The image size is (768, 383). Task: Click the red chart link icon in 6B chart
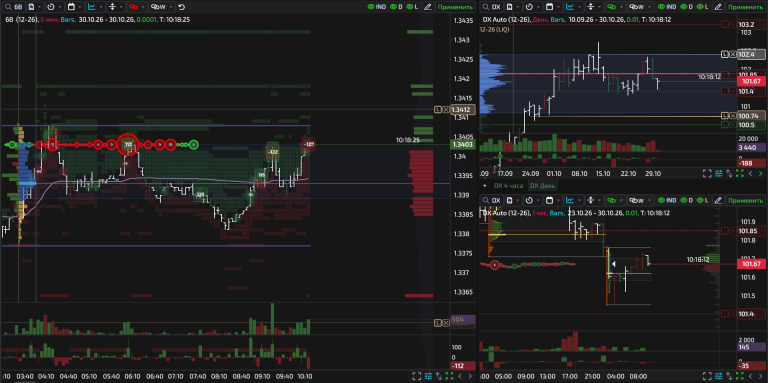[x=133, y=7]
